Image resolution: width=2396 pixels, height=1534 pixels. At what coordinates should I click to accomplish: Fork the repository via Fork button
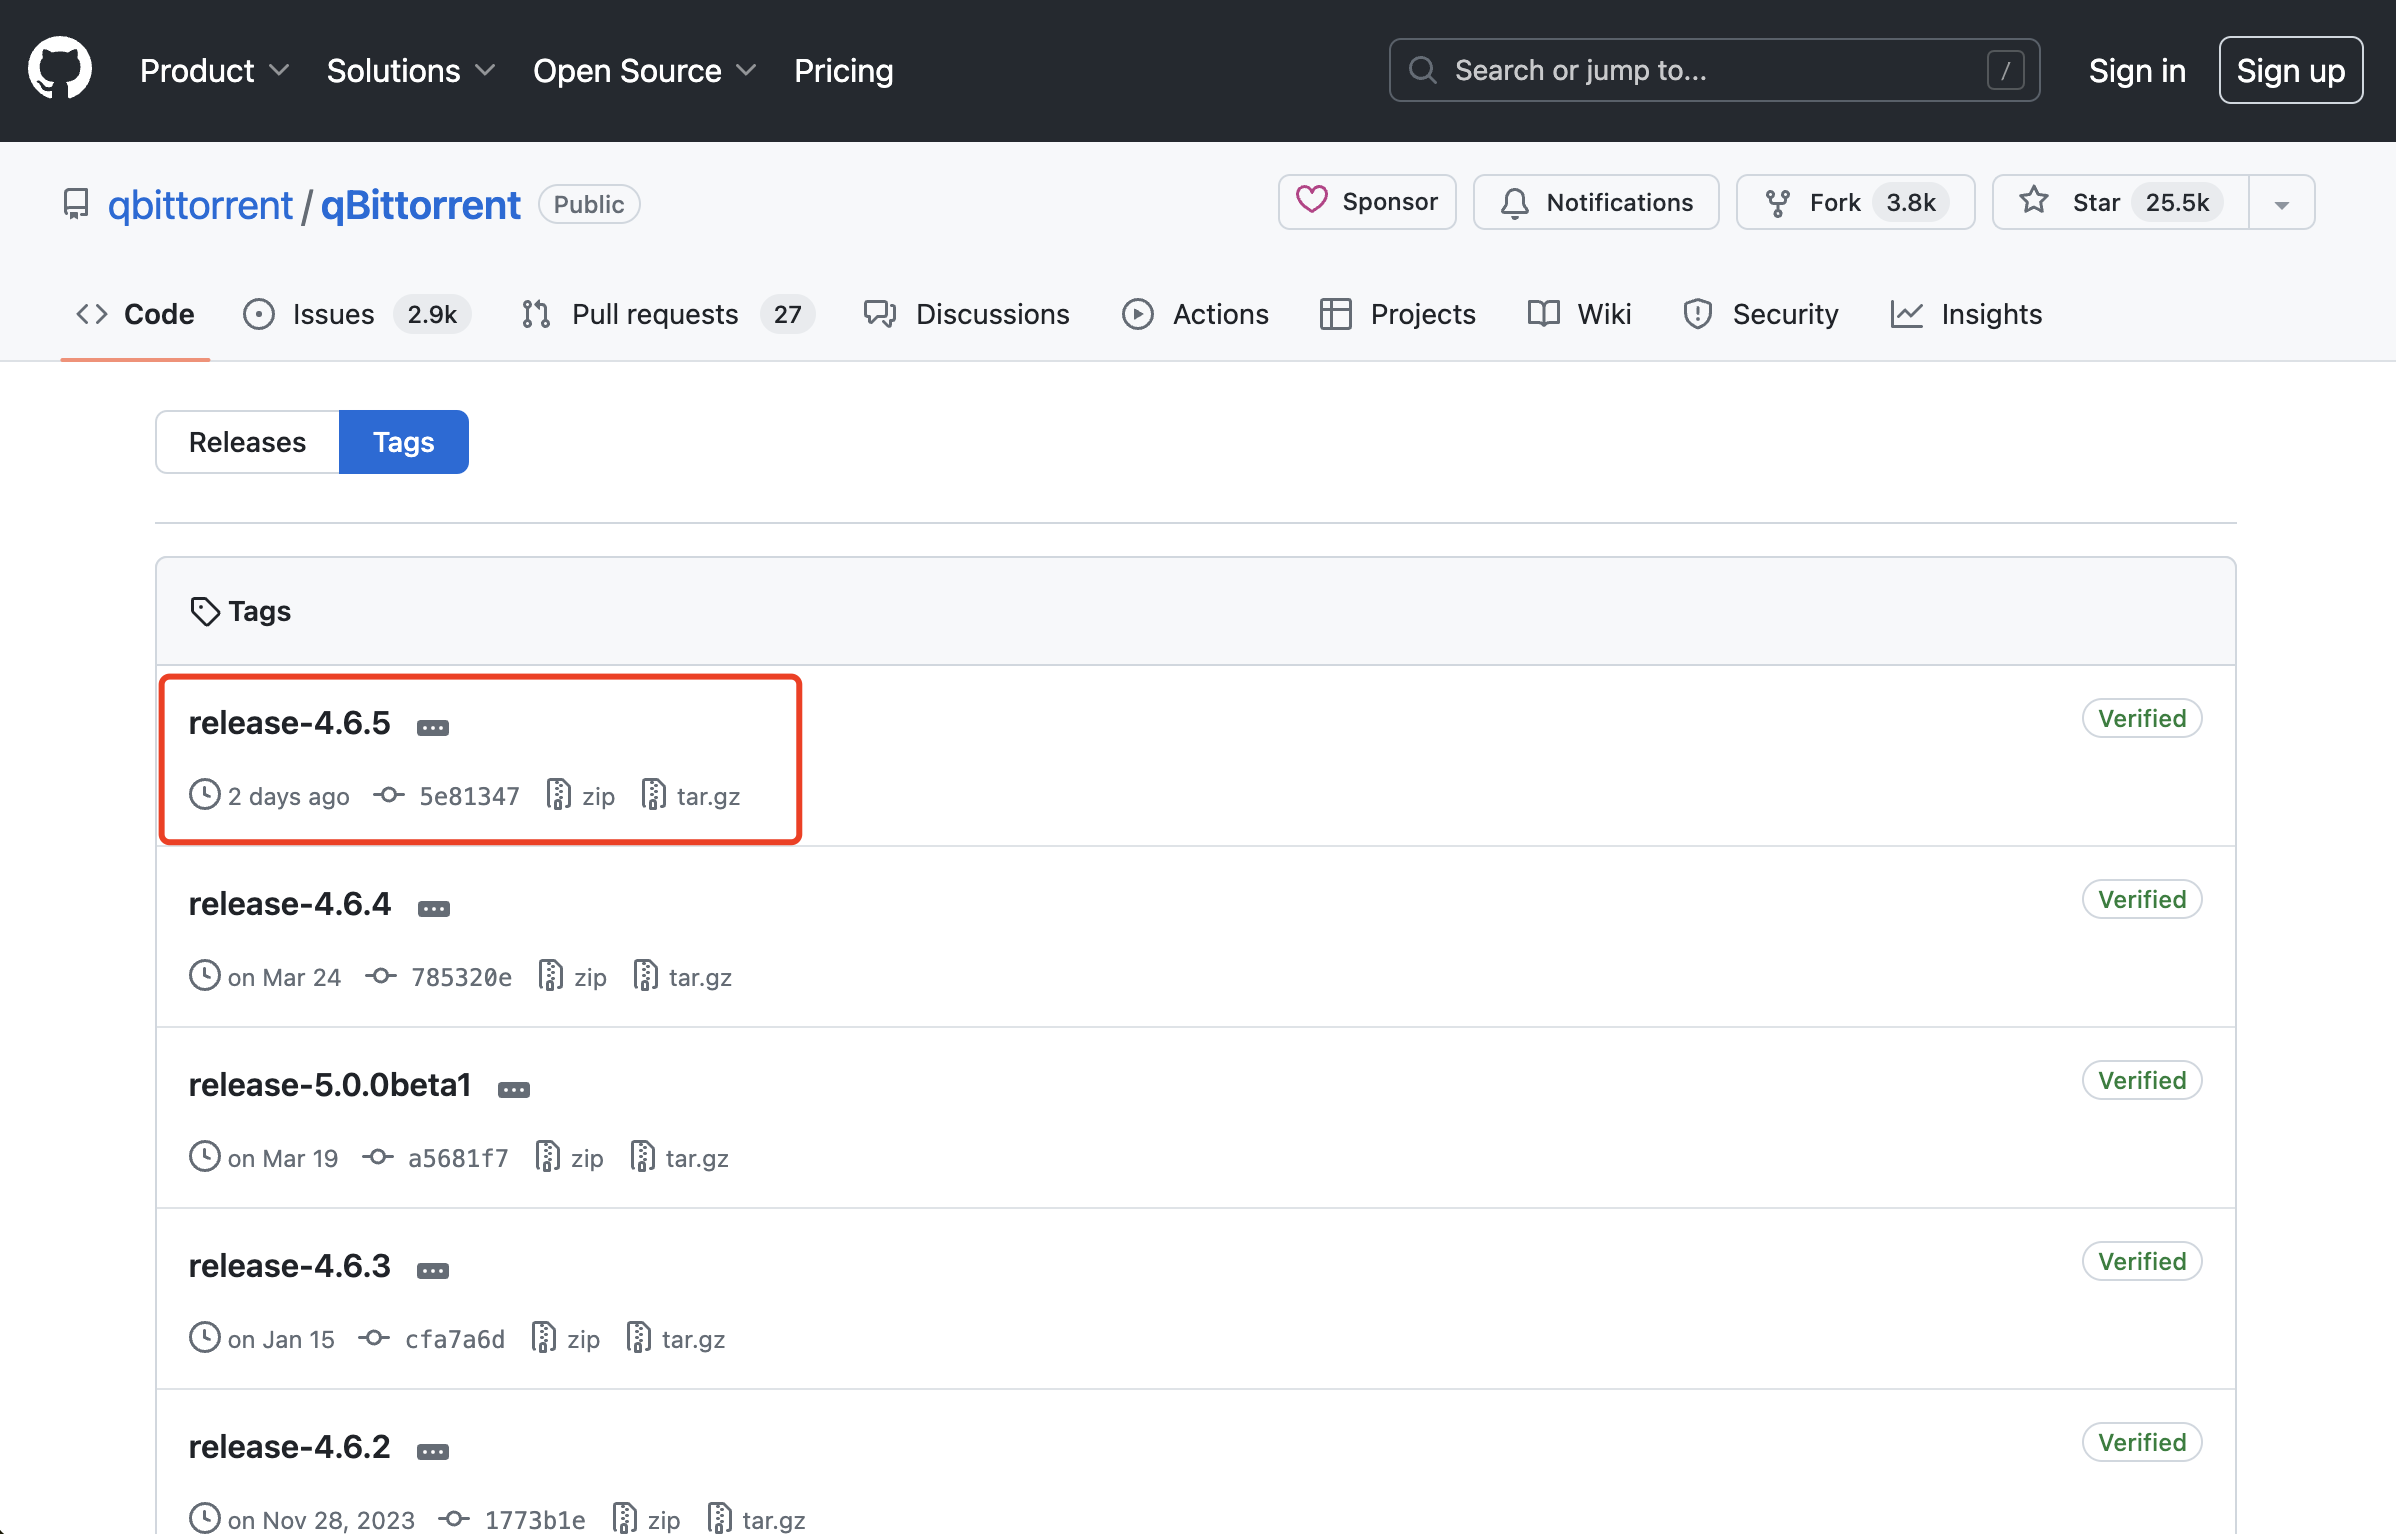[x=1855, y=202]
